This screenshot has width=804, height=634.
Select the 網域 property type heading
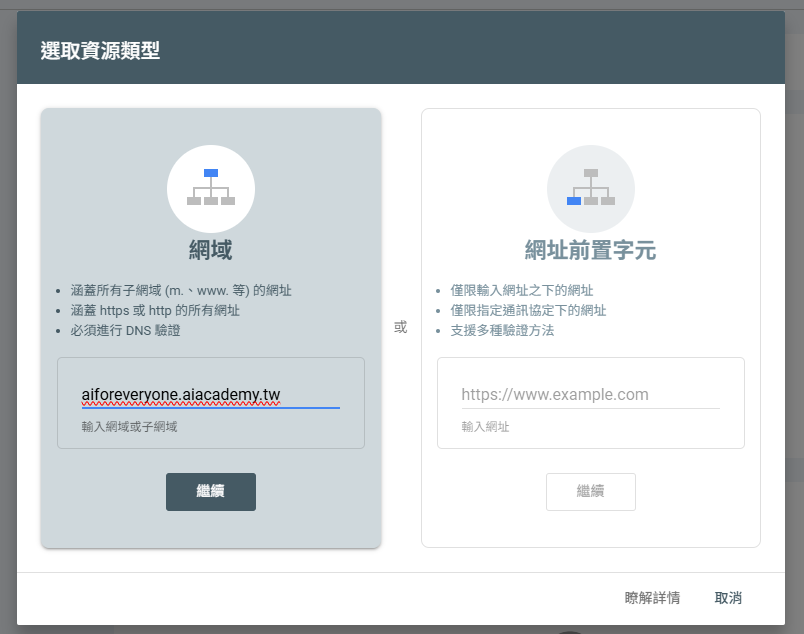click(211, 249)
